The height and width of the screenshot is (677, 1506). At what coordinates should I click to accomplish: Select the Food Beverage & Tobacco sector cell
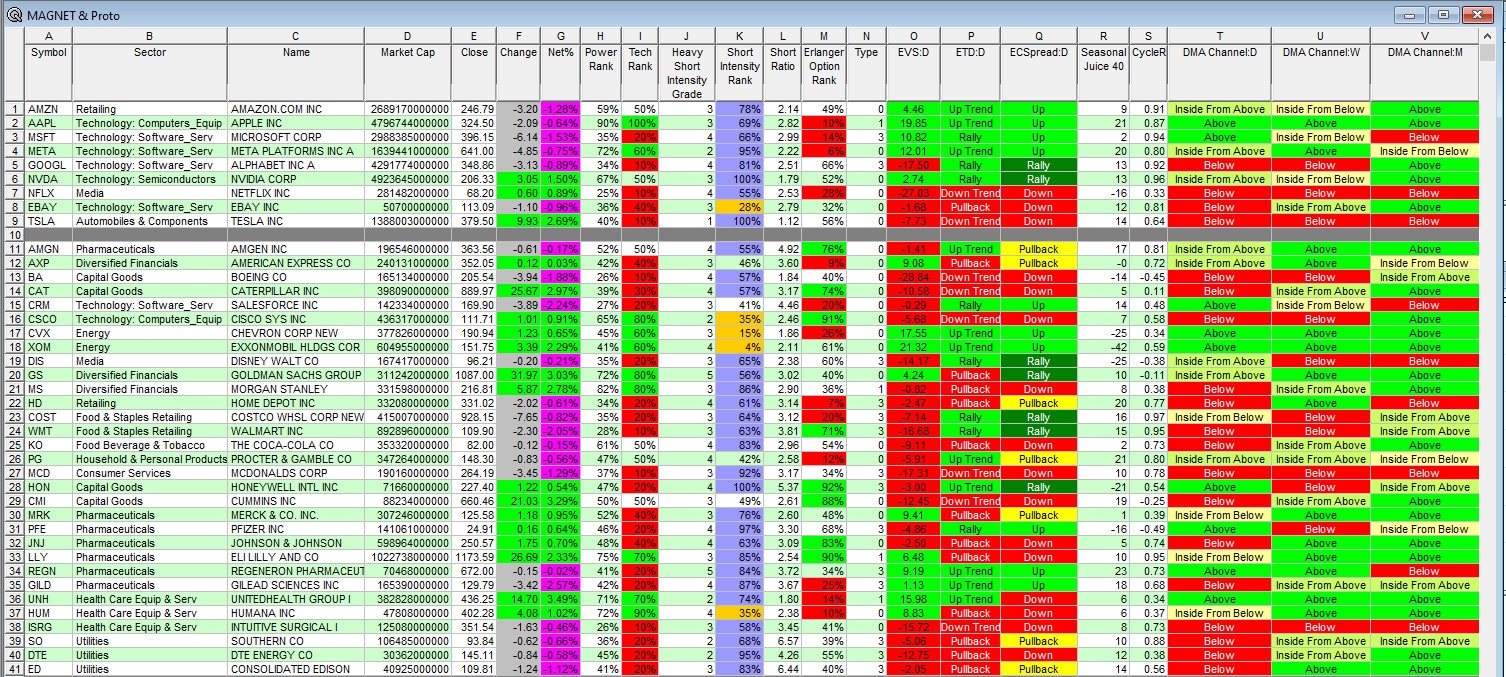click(150, 445)
